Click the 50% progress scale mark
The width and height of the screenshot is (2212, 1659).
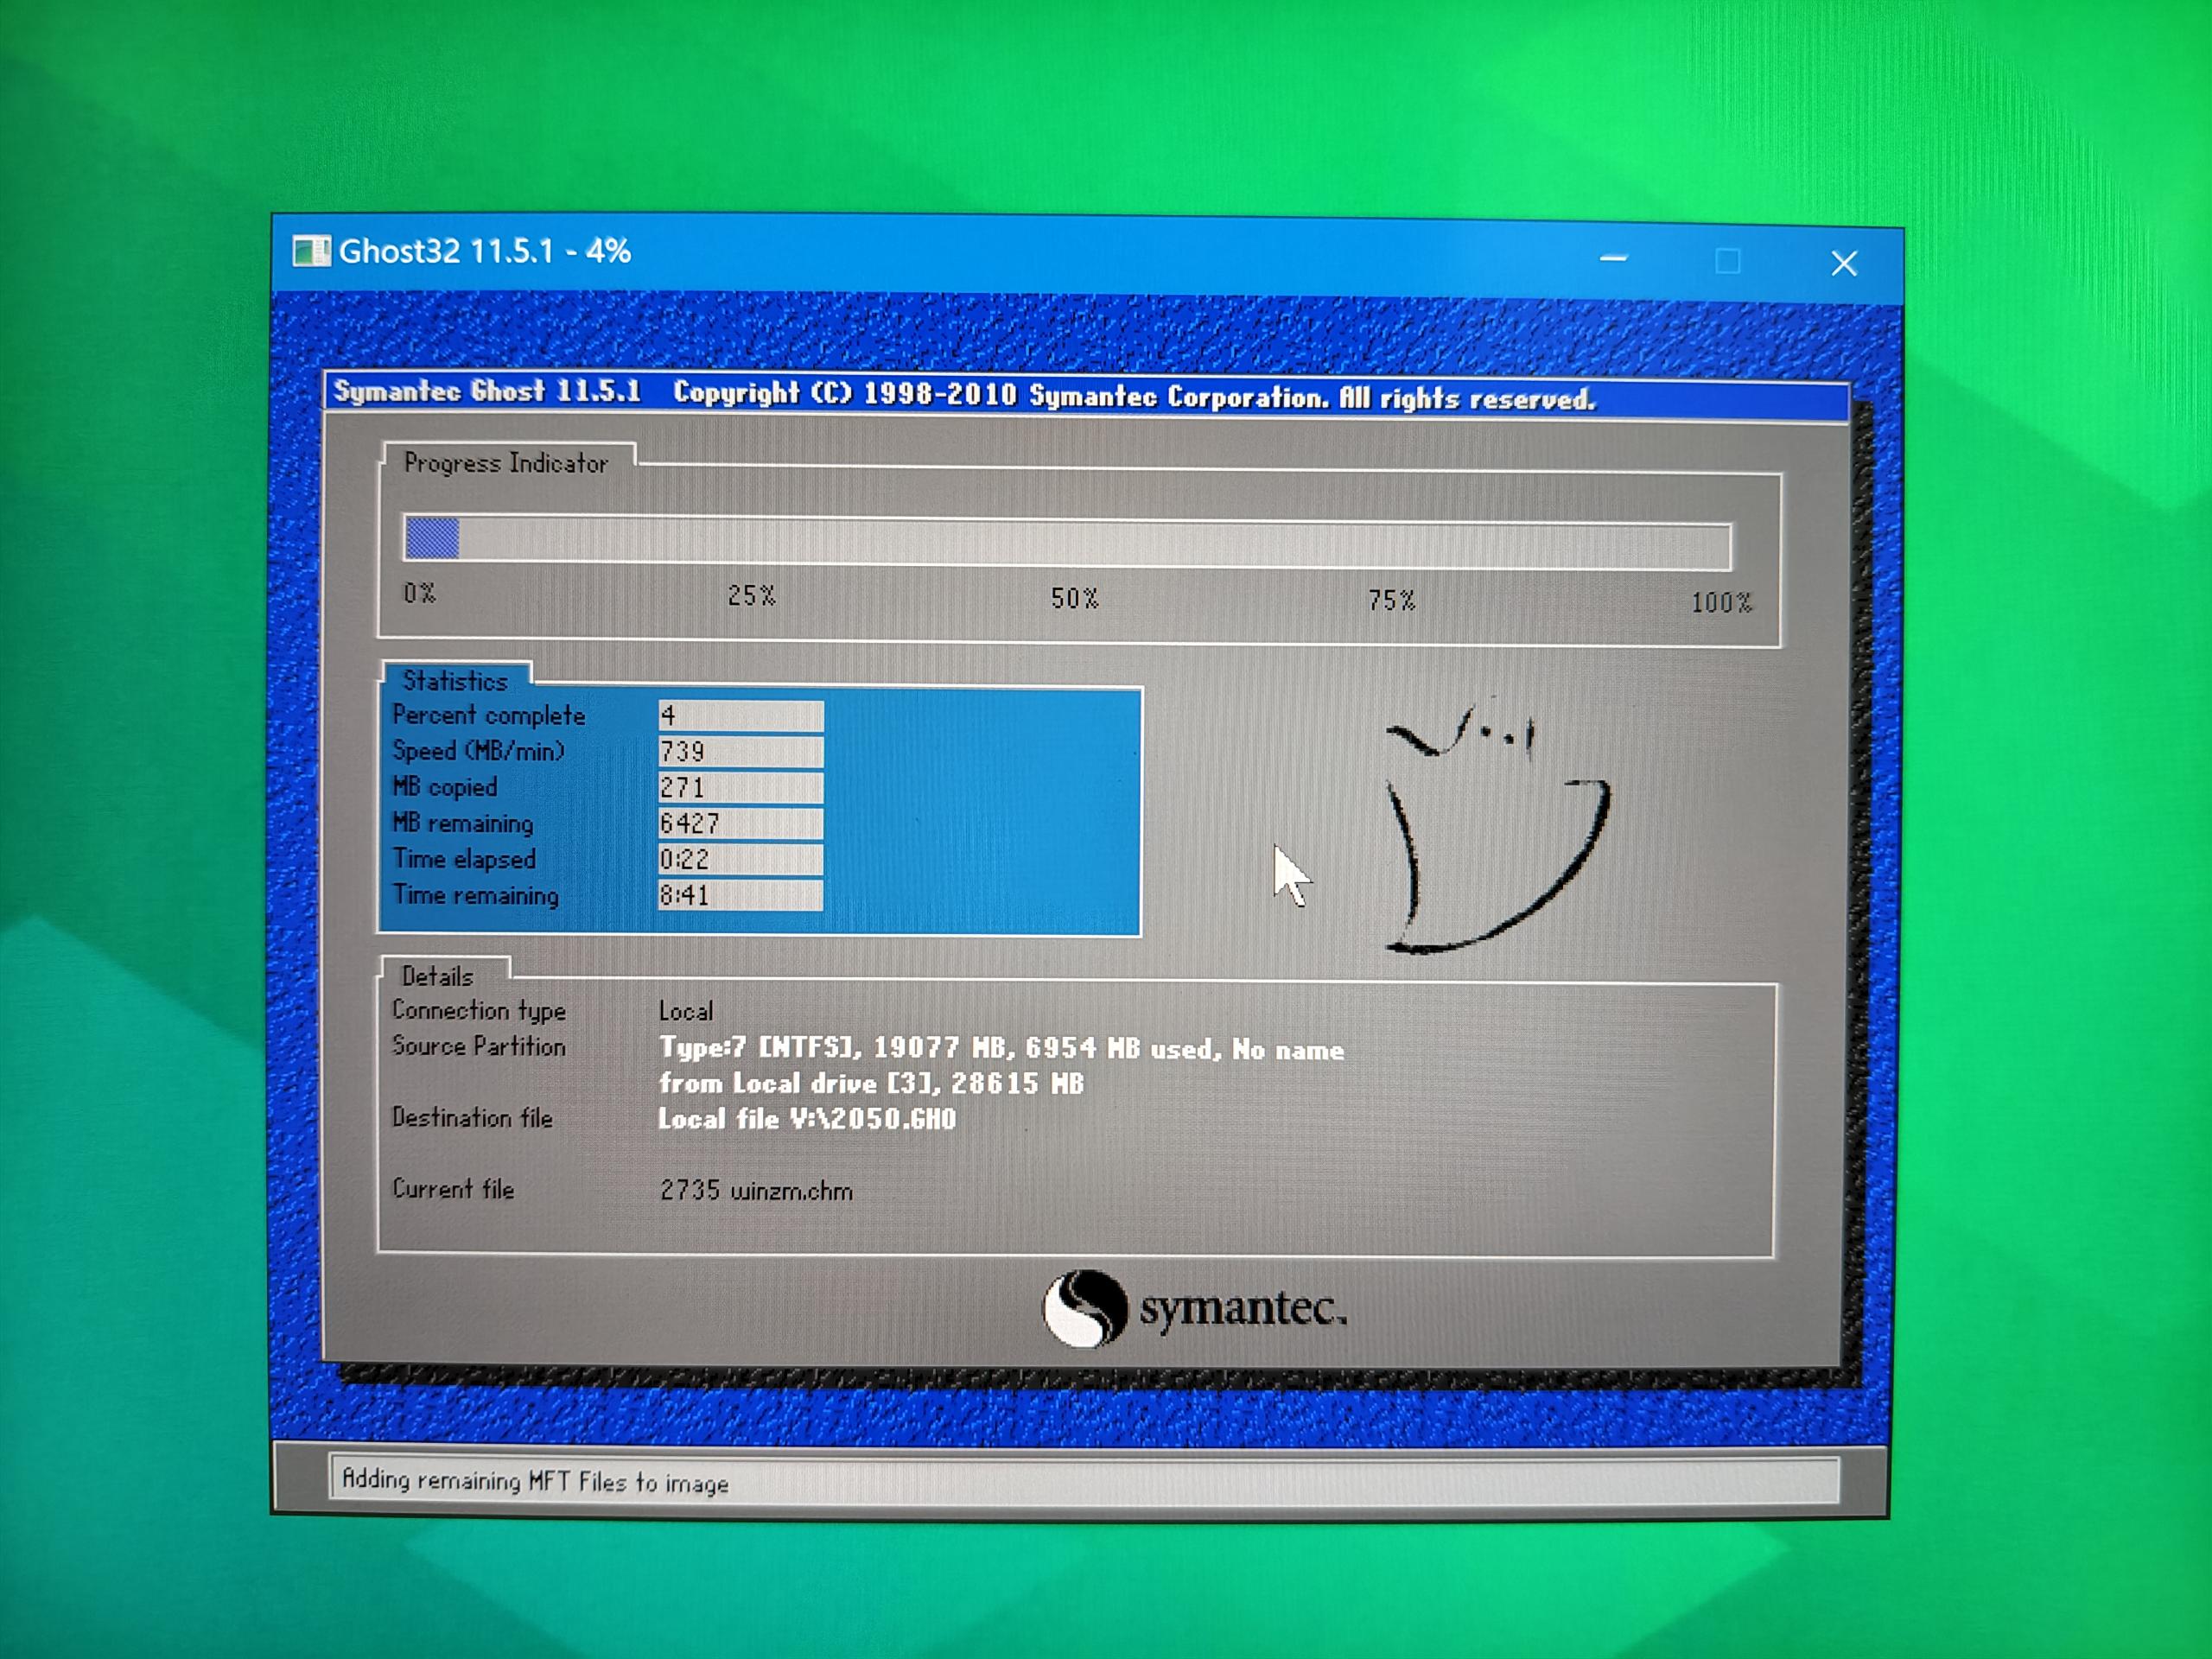pos(1075,599)
